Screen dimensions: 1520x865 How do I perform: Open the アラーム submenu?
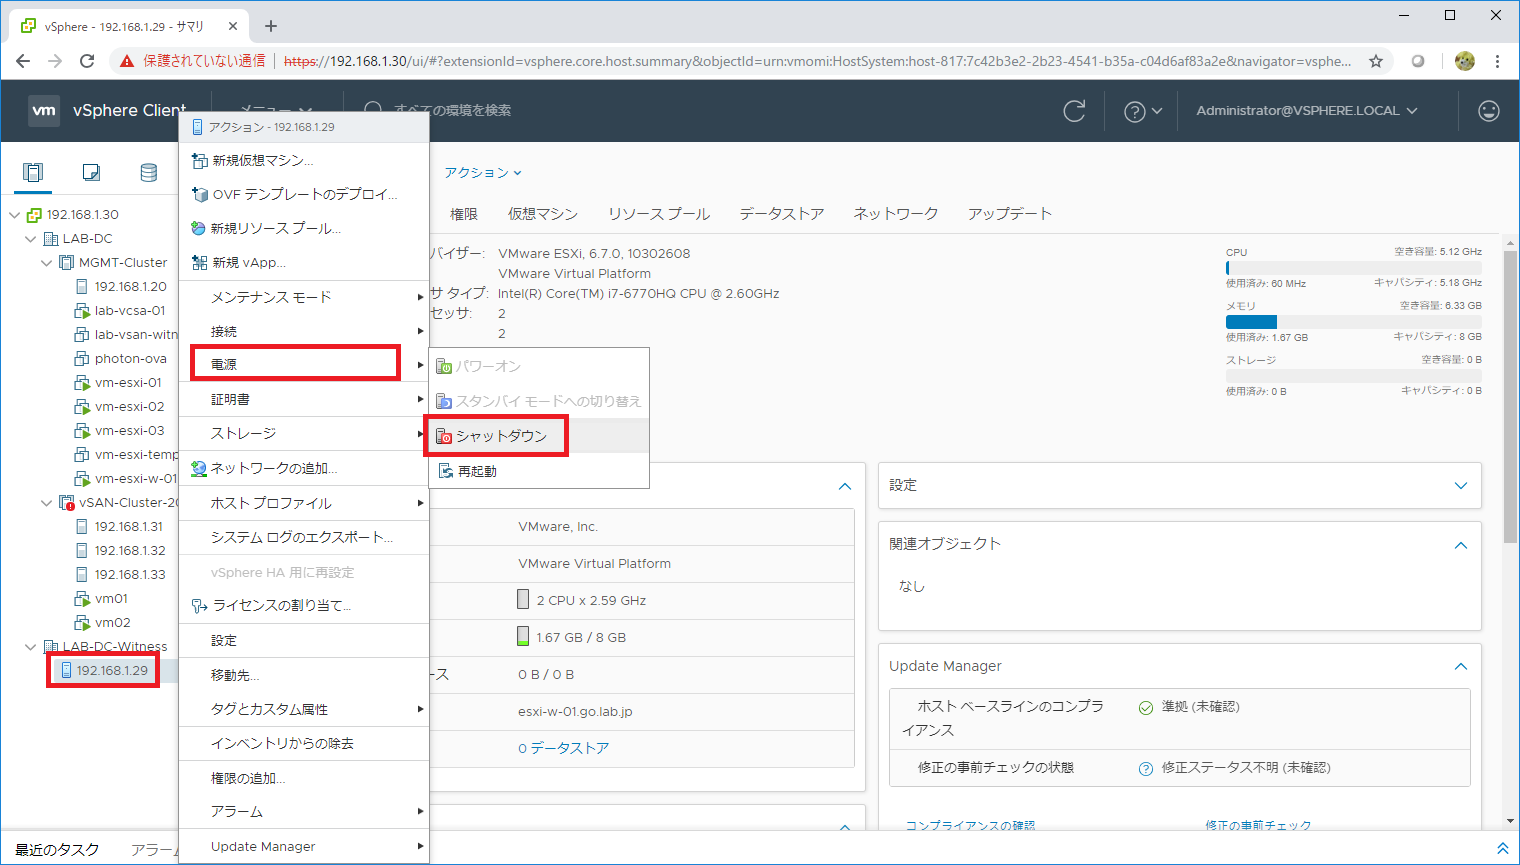point(304,811)
